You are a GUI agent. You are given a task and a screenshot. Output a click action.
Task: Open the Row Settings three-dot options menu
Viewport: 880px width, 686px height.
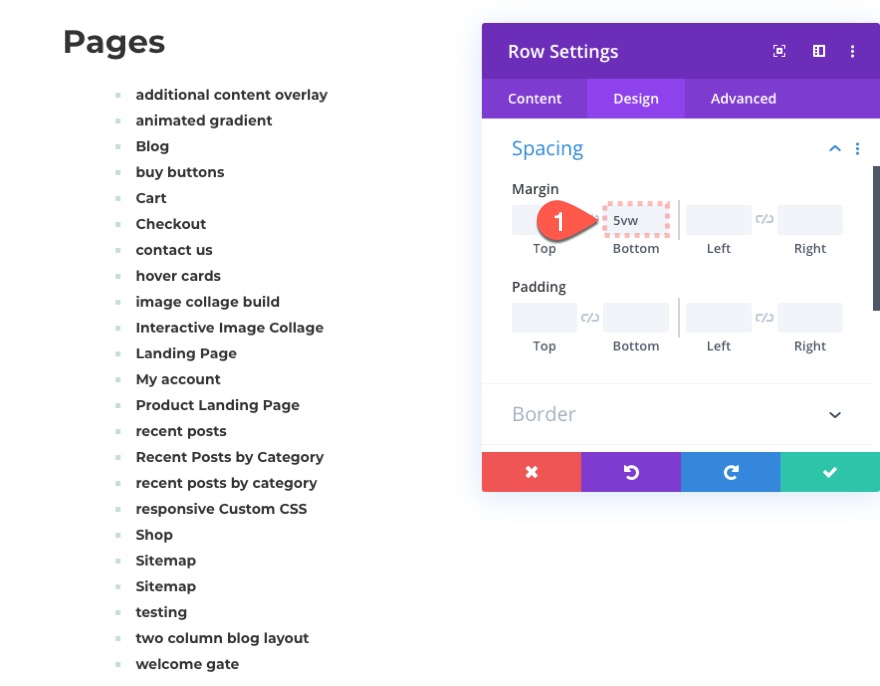click(x=853, y=50)
